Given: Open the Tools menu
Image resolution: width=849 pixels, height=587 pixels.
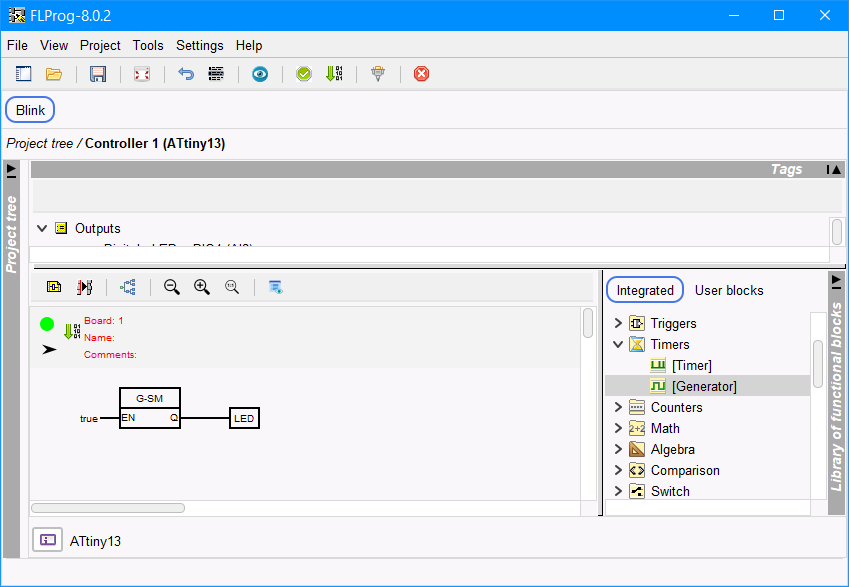Looking at the screenshot, I should point(148,45).
